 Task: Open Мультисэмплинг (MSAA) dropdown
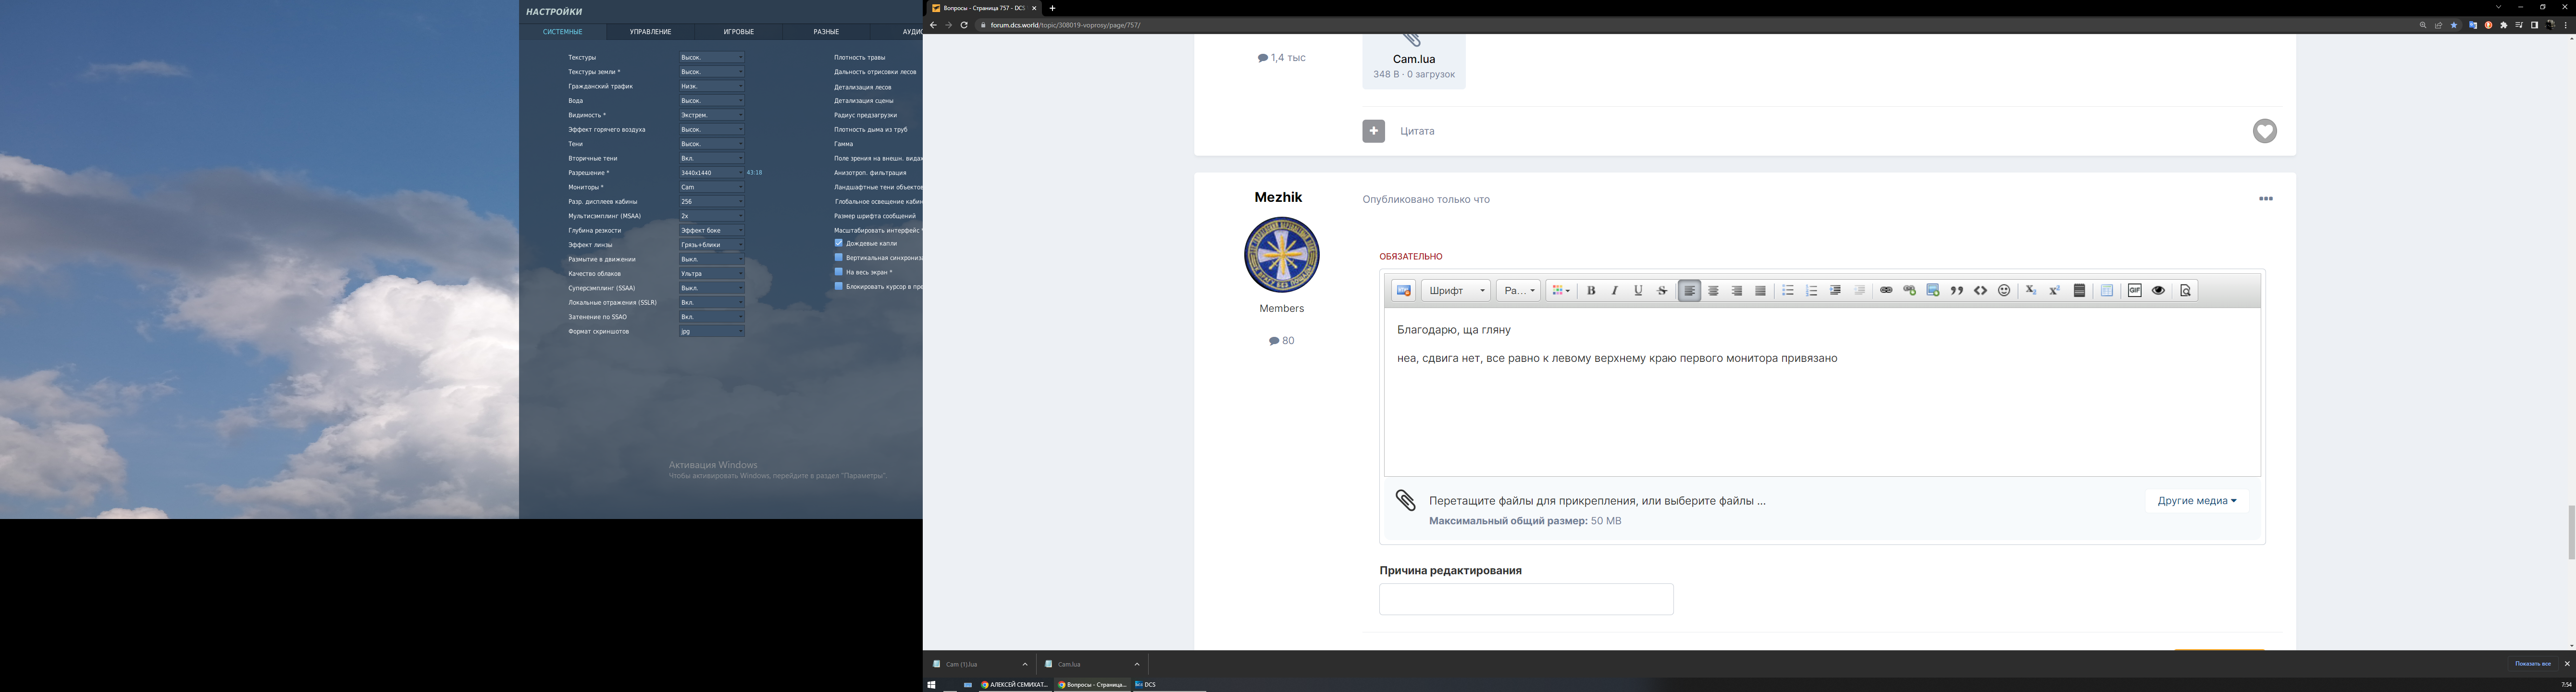[x=712, y=216]
